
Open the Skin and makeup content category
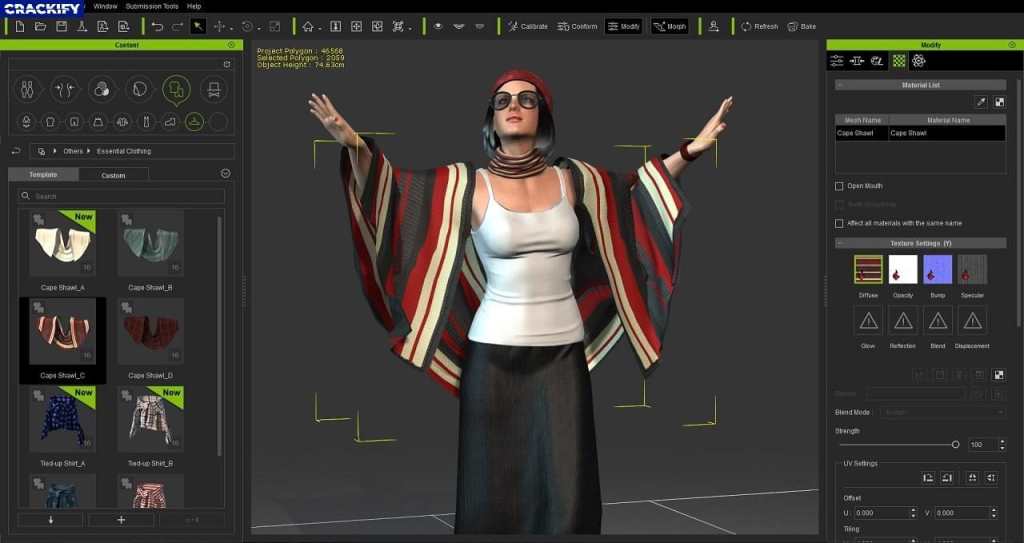[102, 90]
